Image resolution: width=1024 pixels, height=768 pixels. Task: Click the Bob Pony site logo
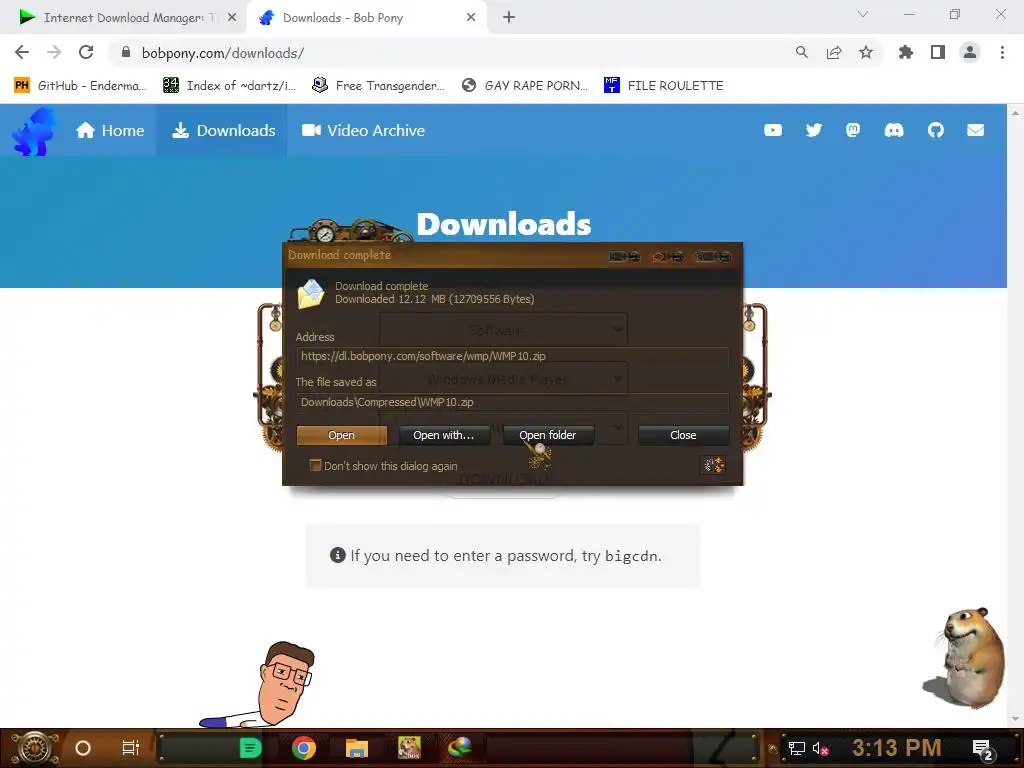[34, 133]
